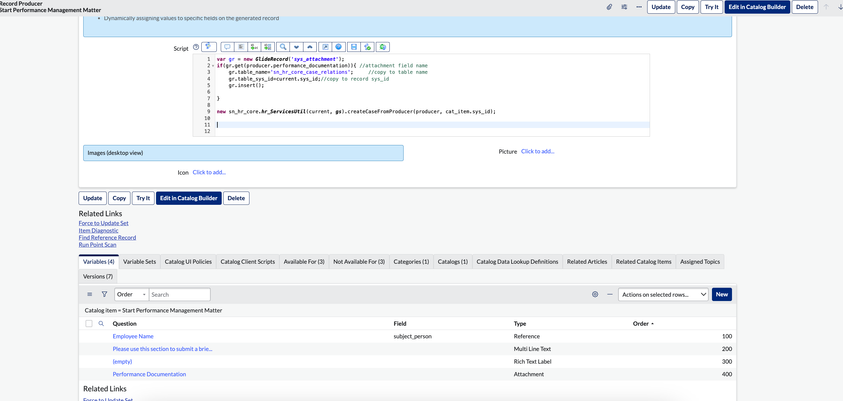The width and height of the screenshot is (843, 401).
Task: Open the Categories (1) tab
Action: click(411, 262)
